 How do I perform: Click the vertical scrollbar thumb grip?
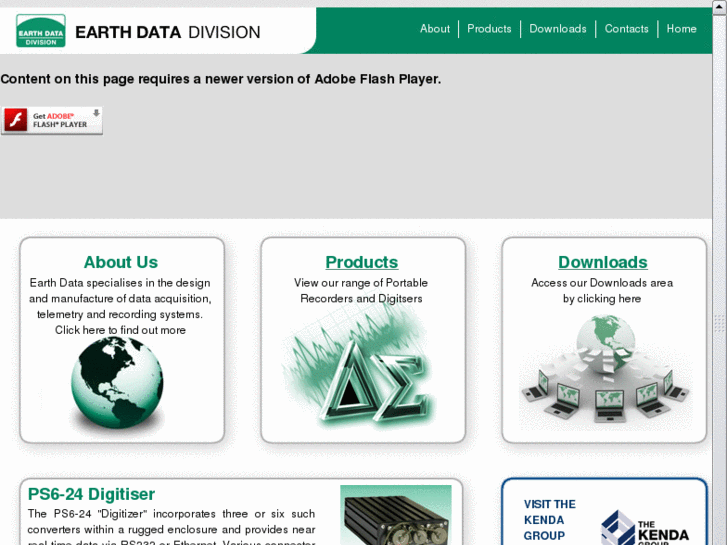(720, 323)
